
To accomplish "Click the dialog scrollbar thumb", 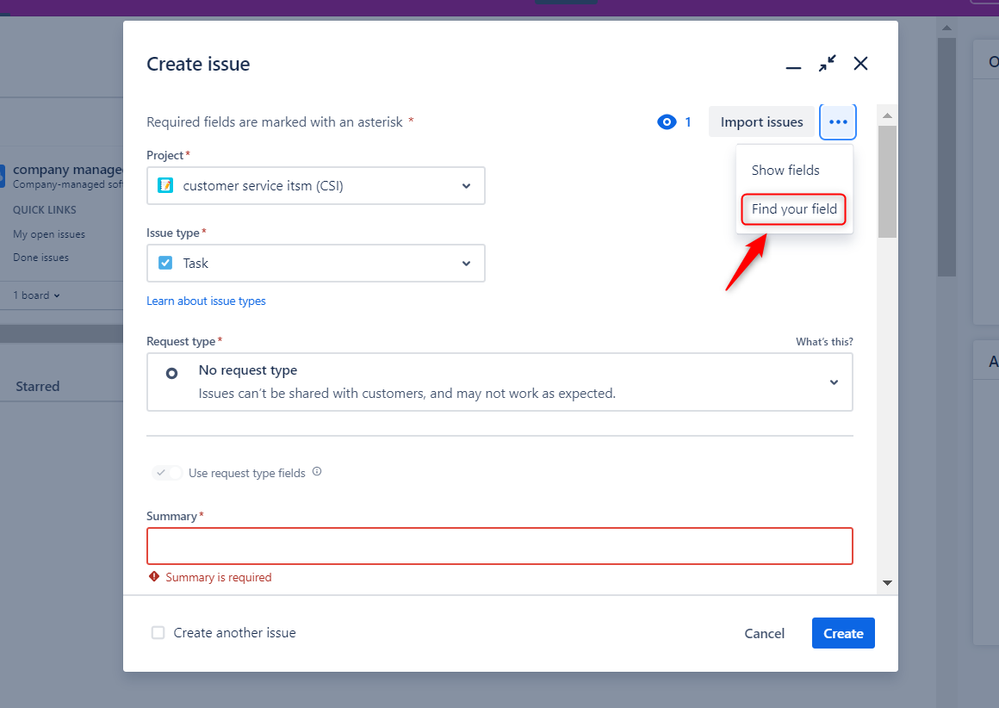I will click(x=887, y=182).
